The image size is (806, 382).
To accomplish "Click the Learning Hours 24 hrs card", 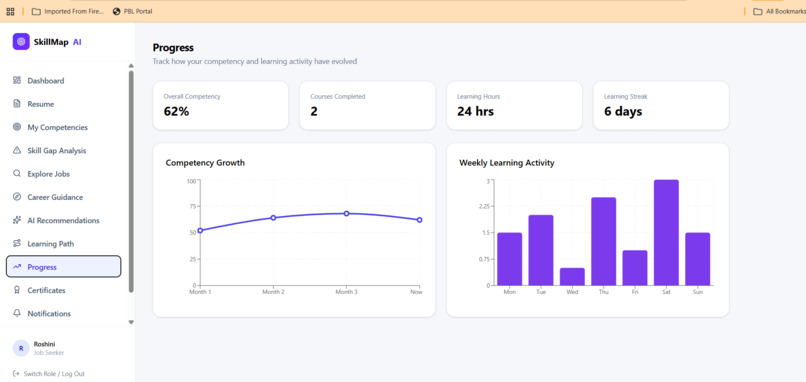I will [x=514, y=105].
